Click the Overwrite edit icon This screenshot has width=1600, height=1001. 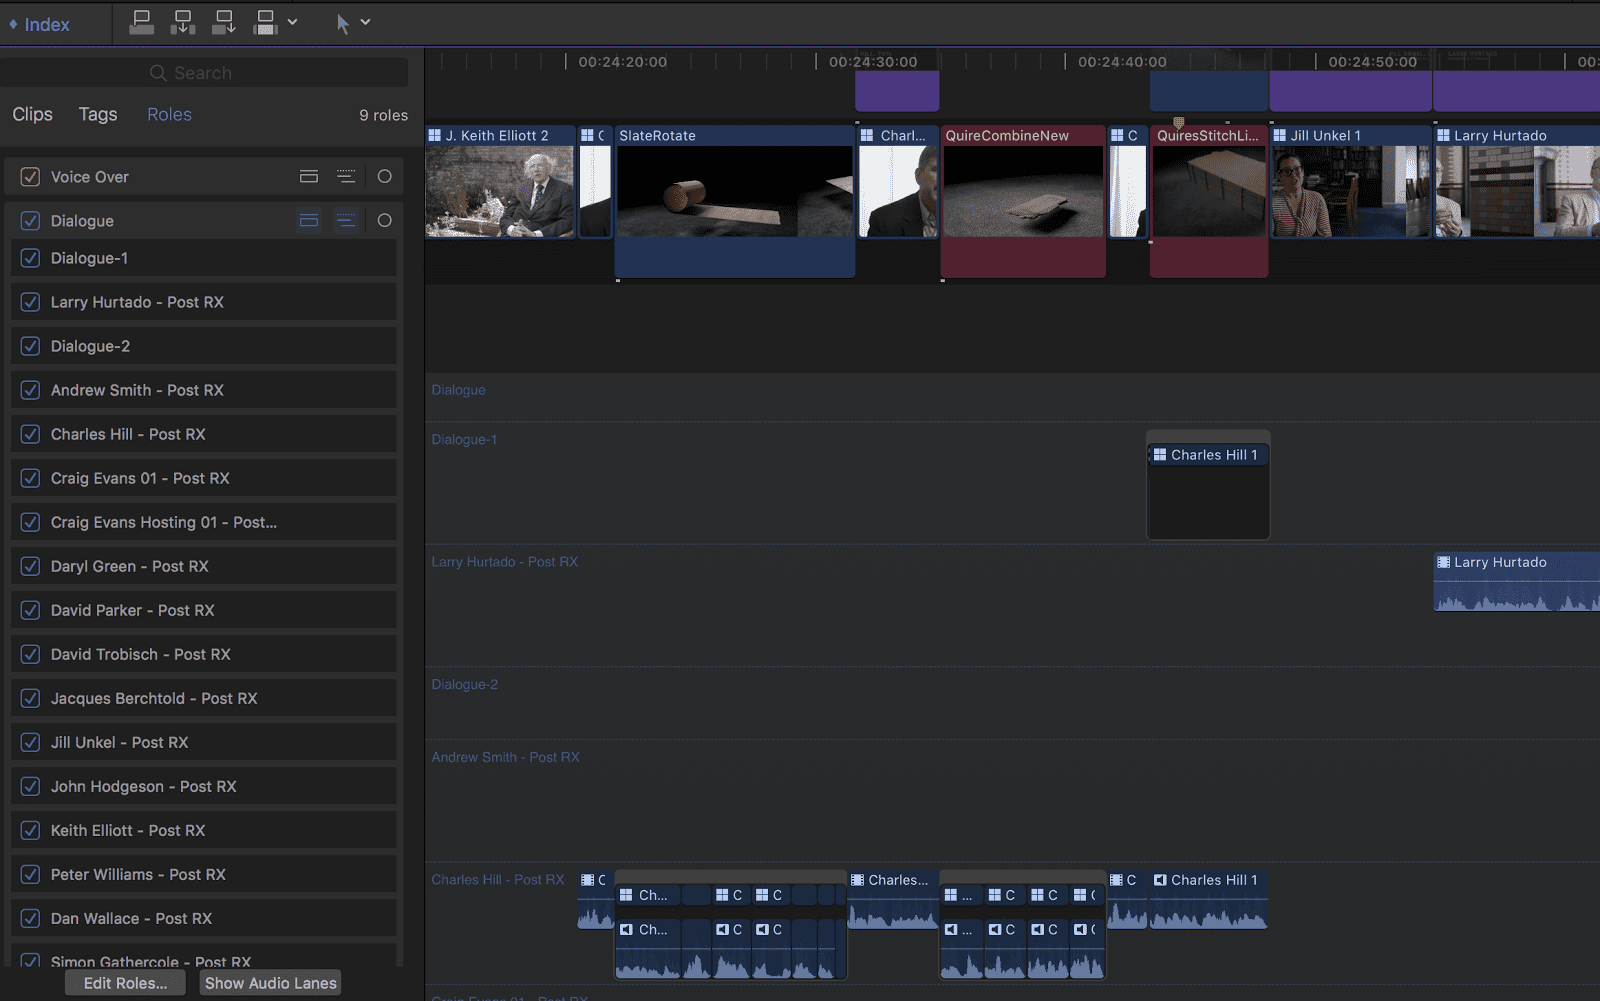click(x=265, y=22)
